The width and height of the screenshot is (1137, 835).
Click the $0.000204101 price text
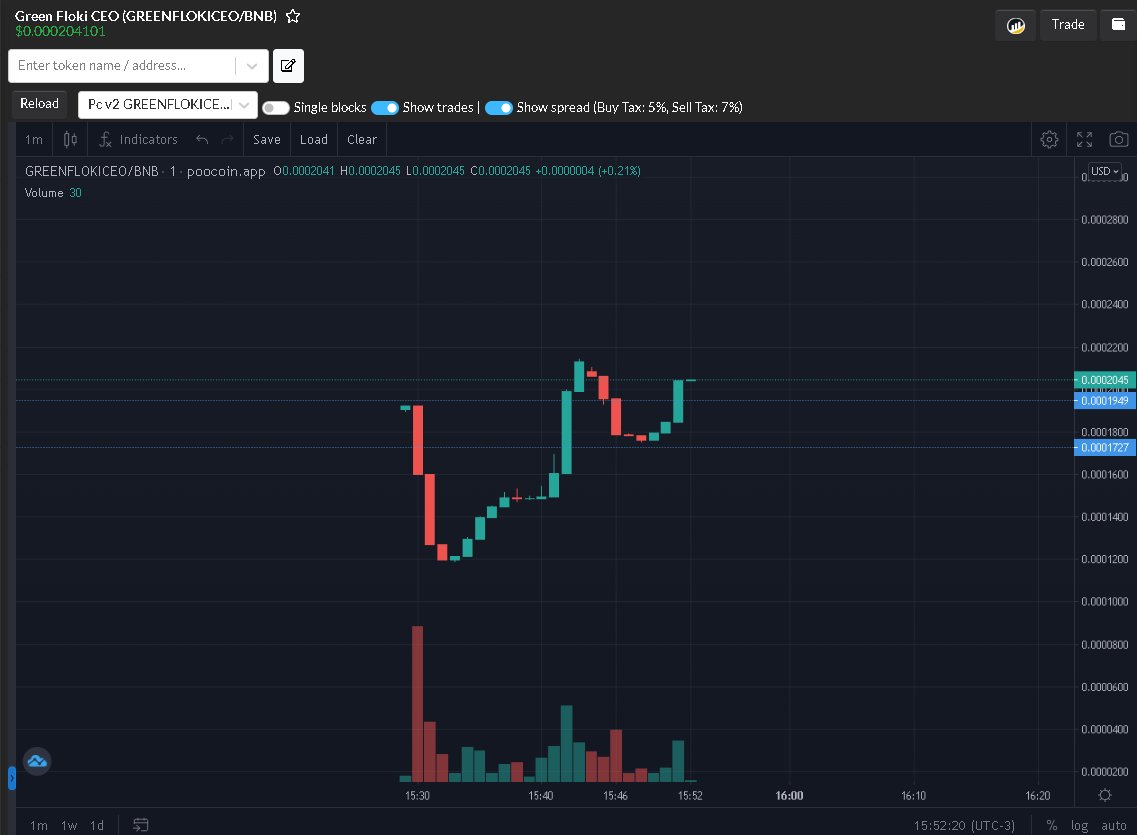60,31
